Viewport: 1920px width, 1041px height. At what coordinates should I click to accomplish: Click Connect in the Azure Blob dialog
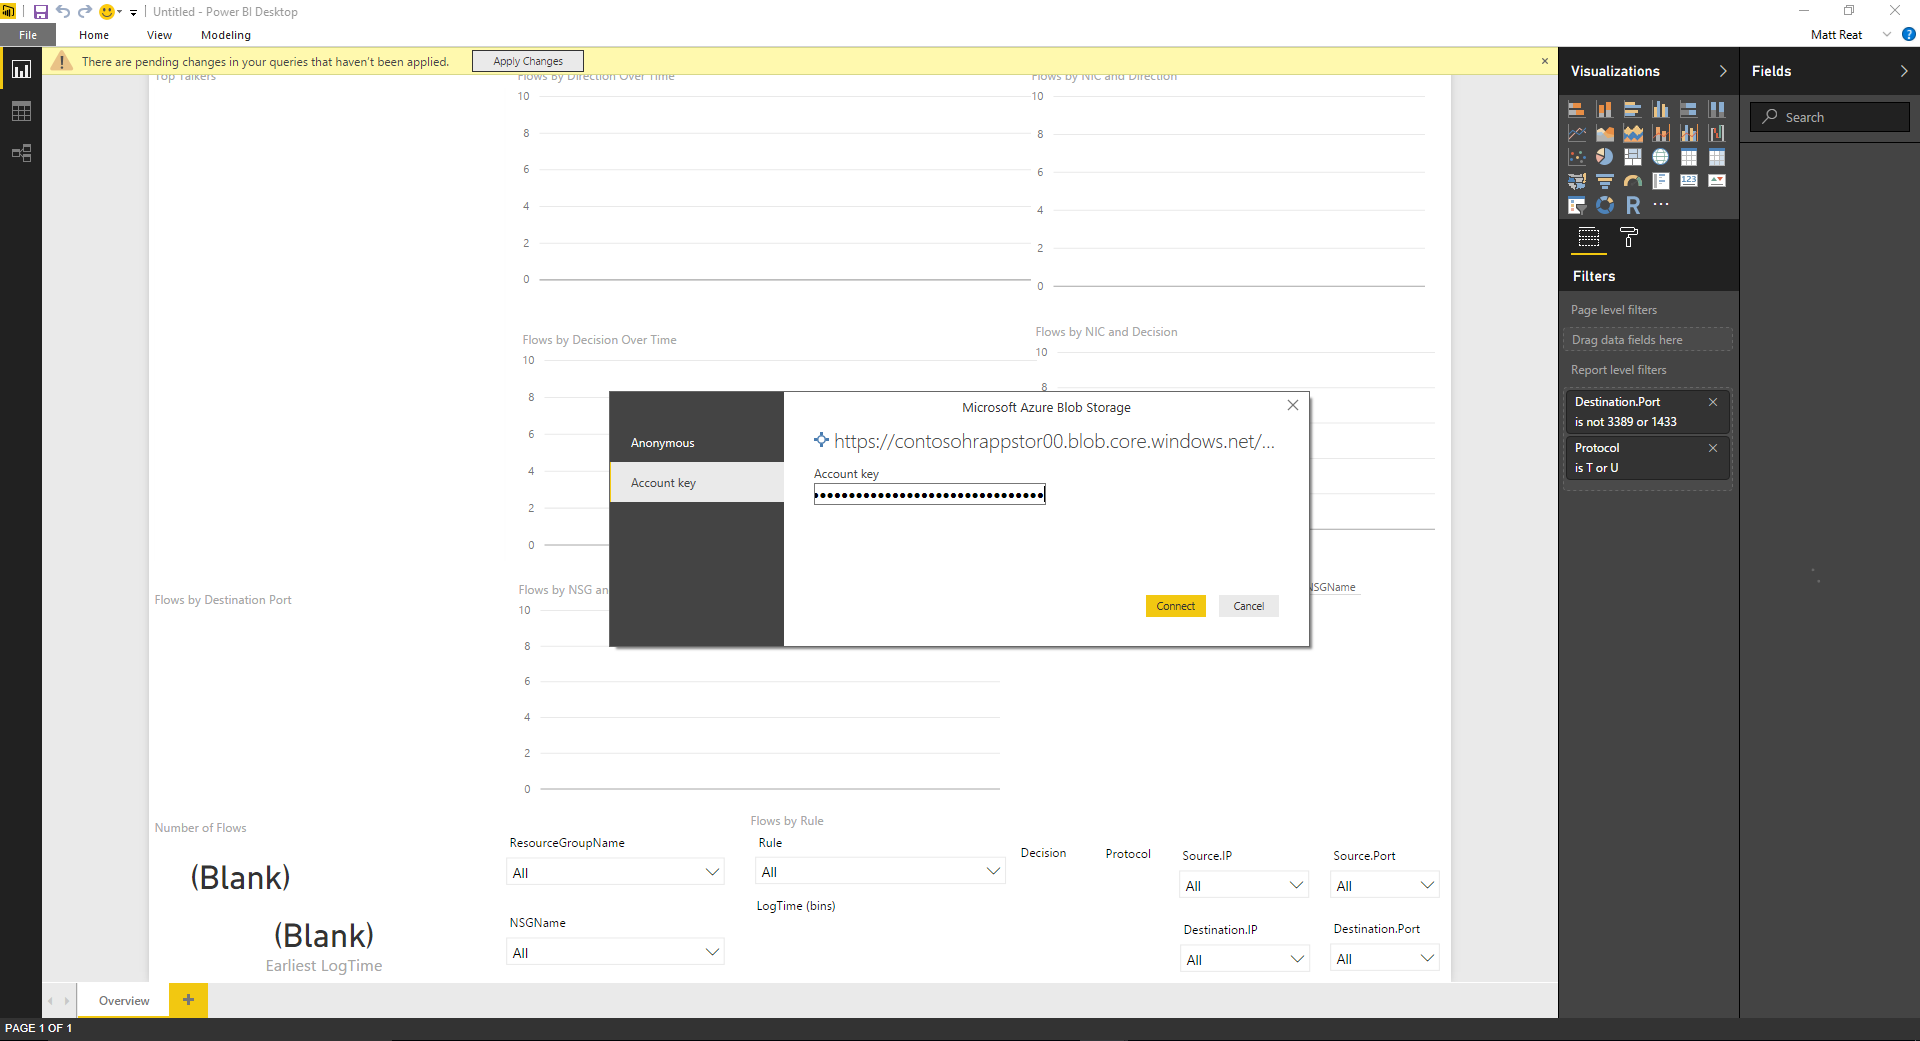pos(1176,606)
